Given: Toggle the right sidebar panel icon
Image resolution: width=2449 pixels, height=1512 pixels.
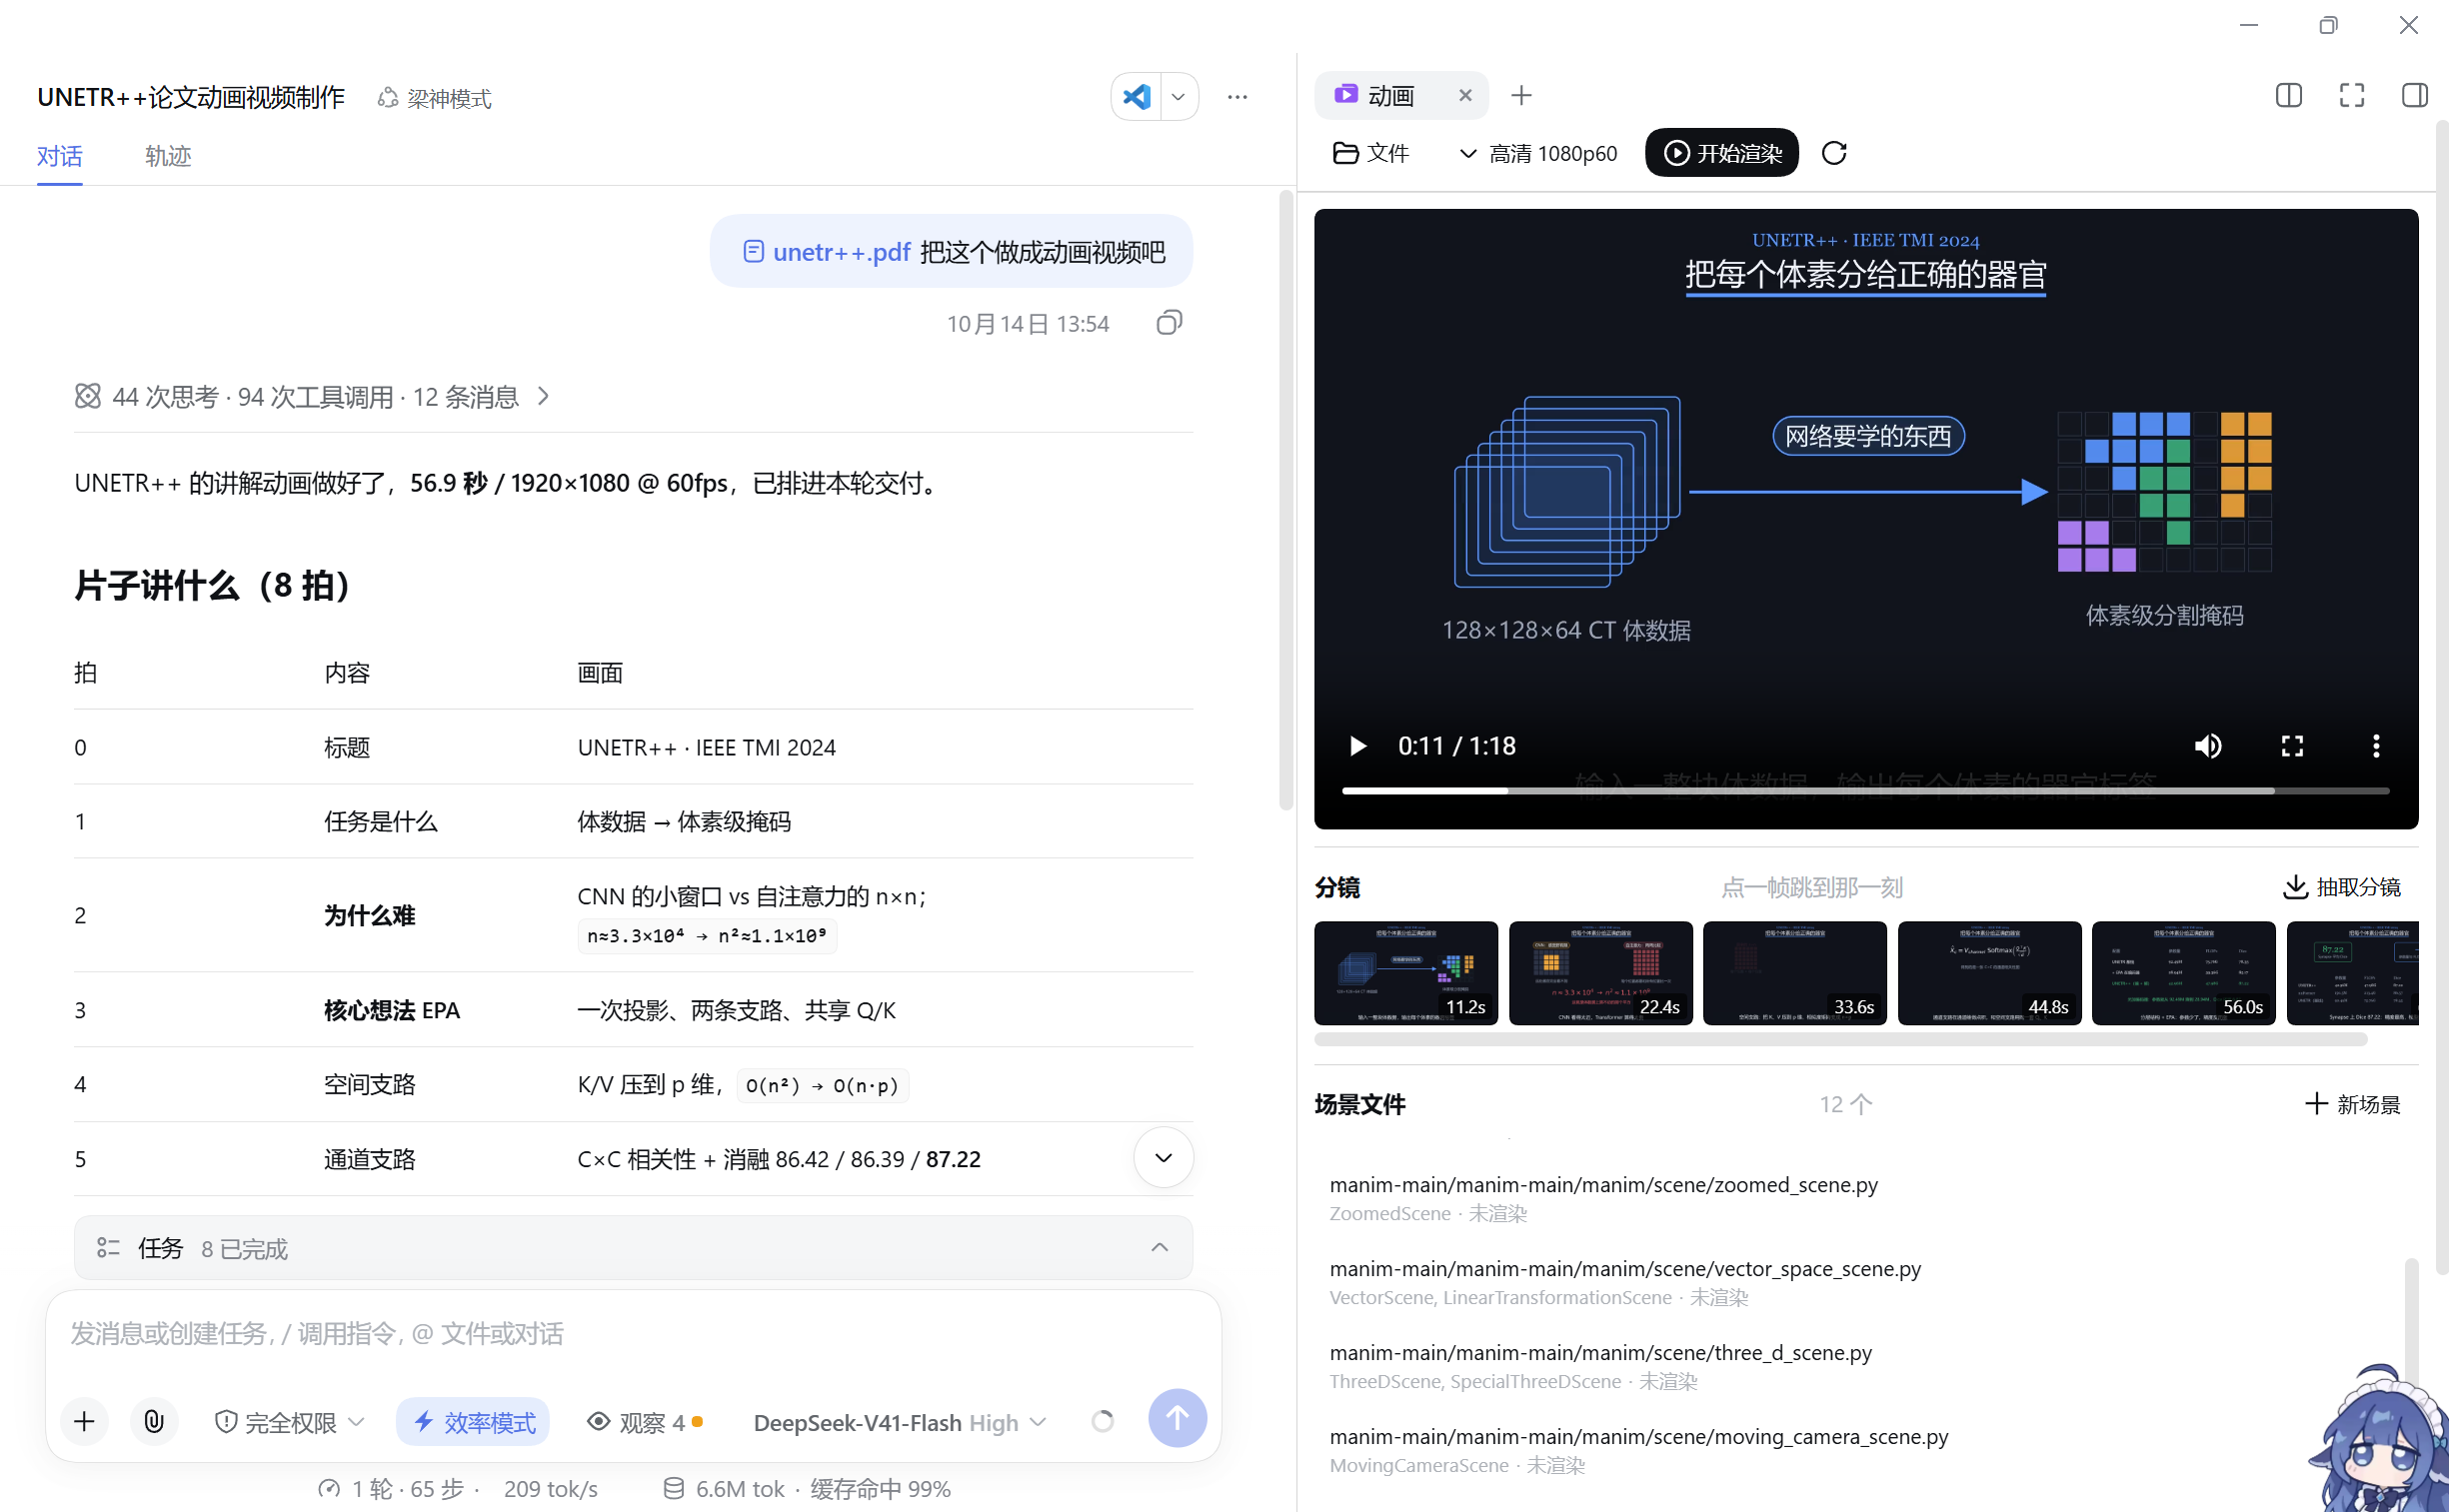Looking at the screenshot, I should [2414, 95].
